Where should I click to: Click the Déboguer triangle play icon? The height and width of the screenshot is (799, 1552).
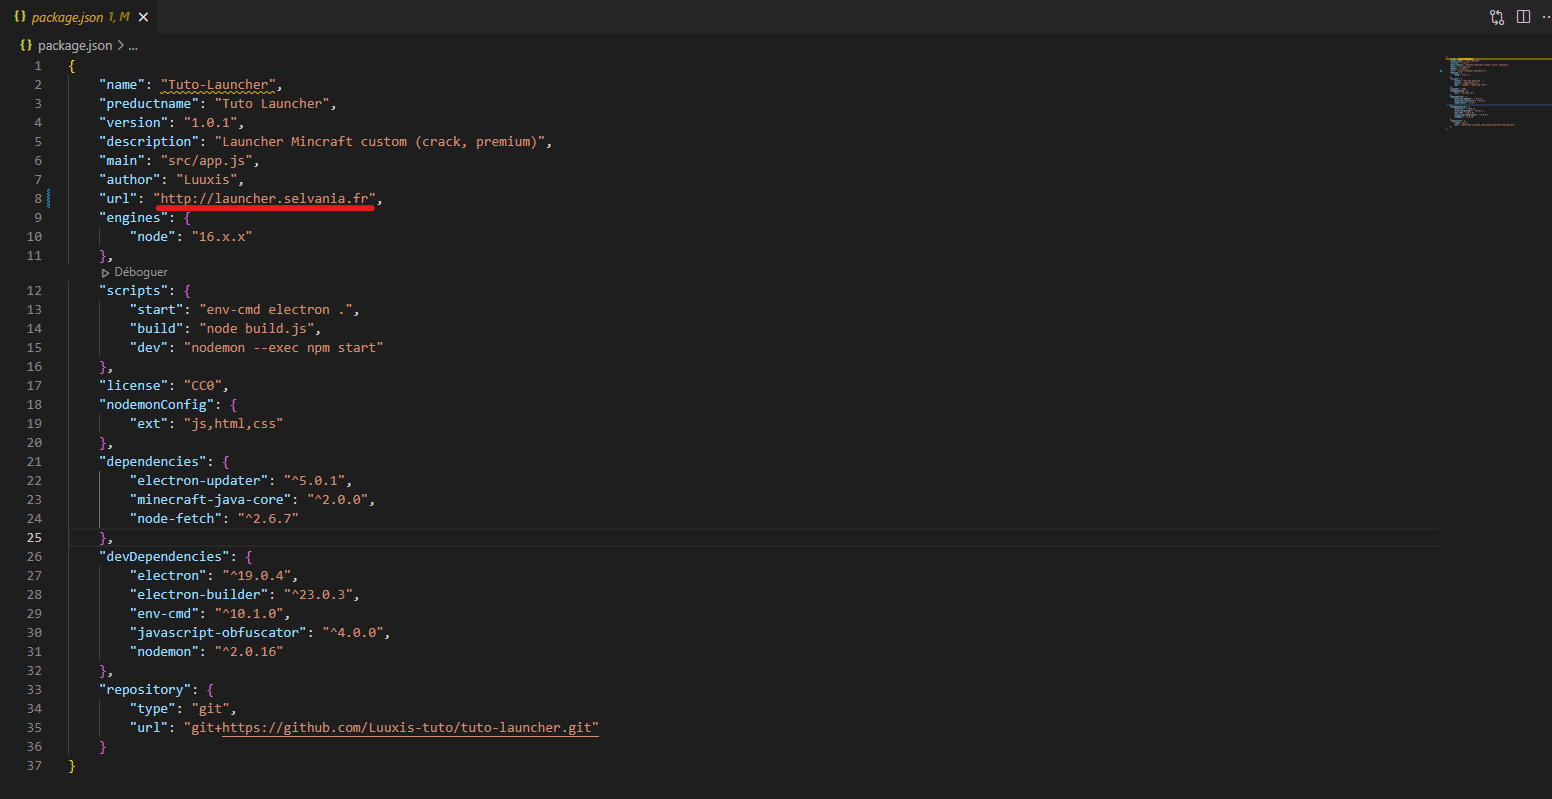[106, 272]
